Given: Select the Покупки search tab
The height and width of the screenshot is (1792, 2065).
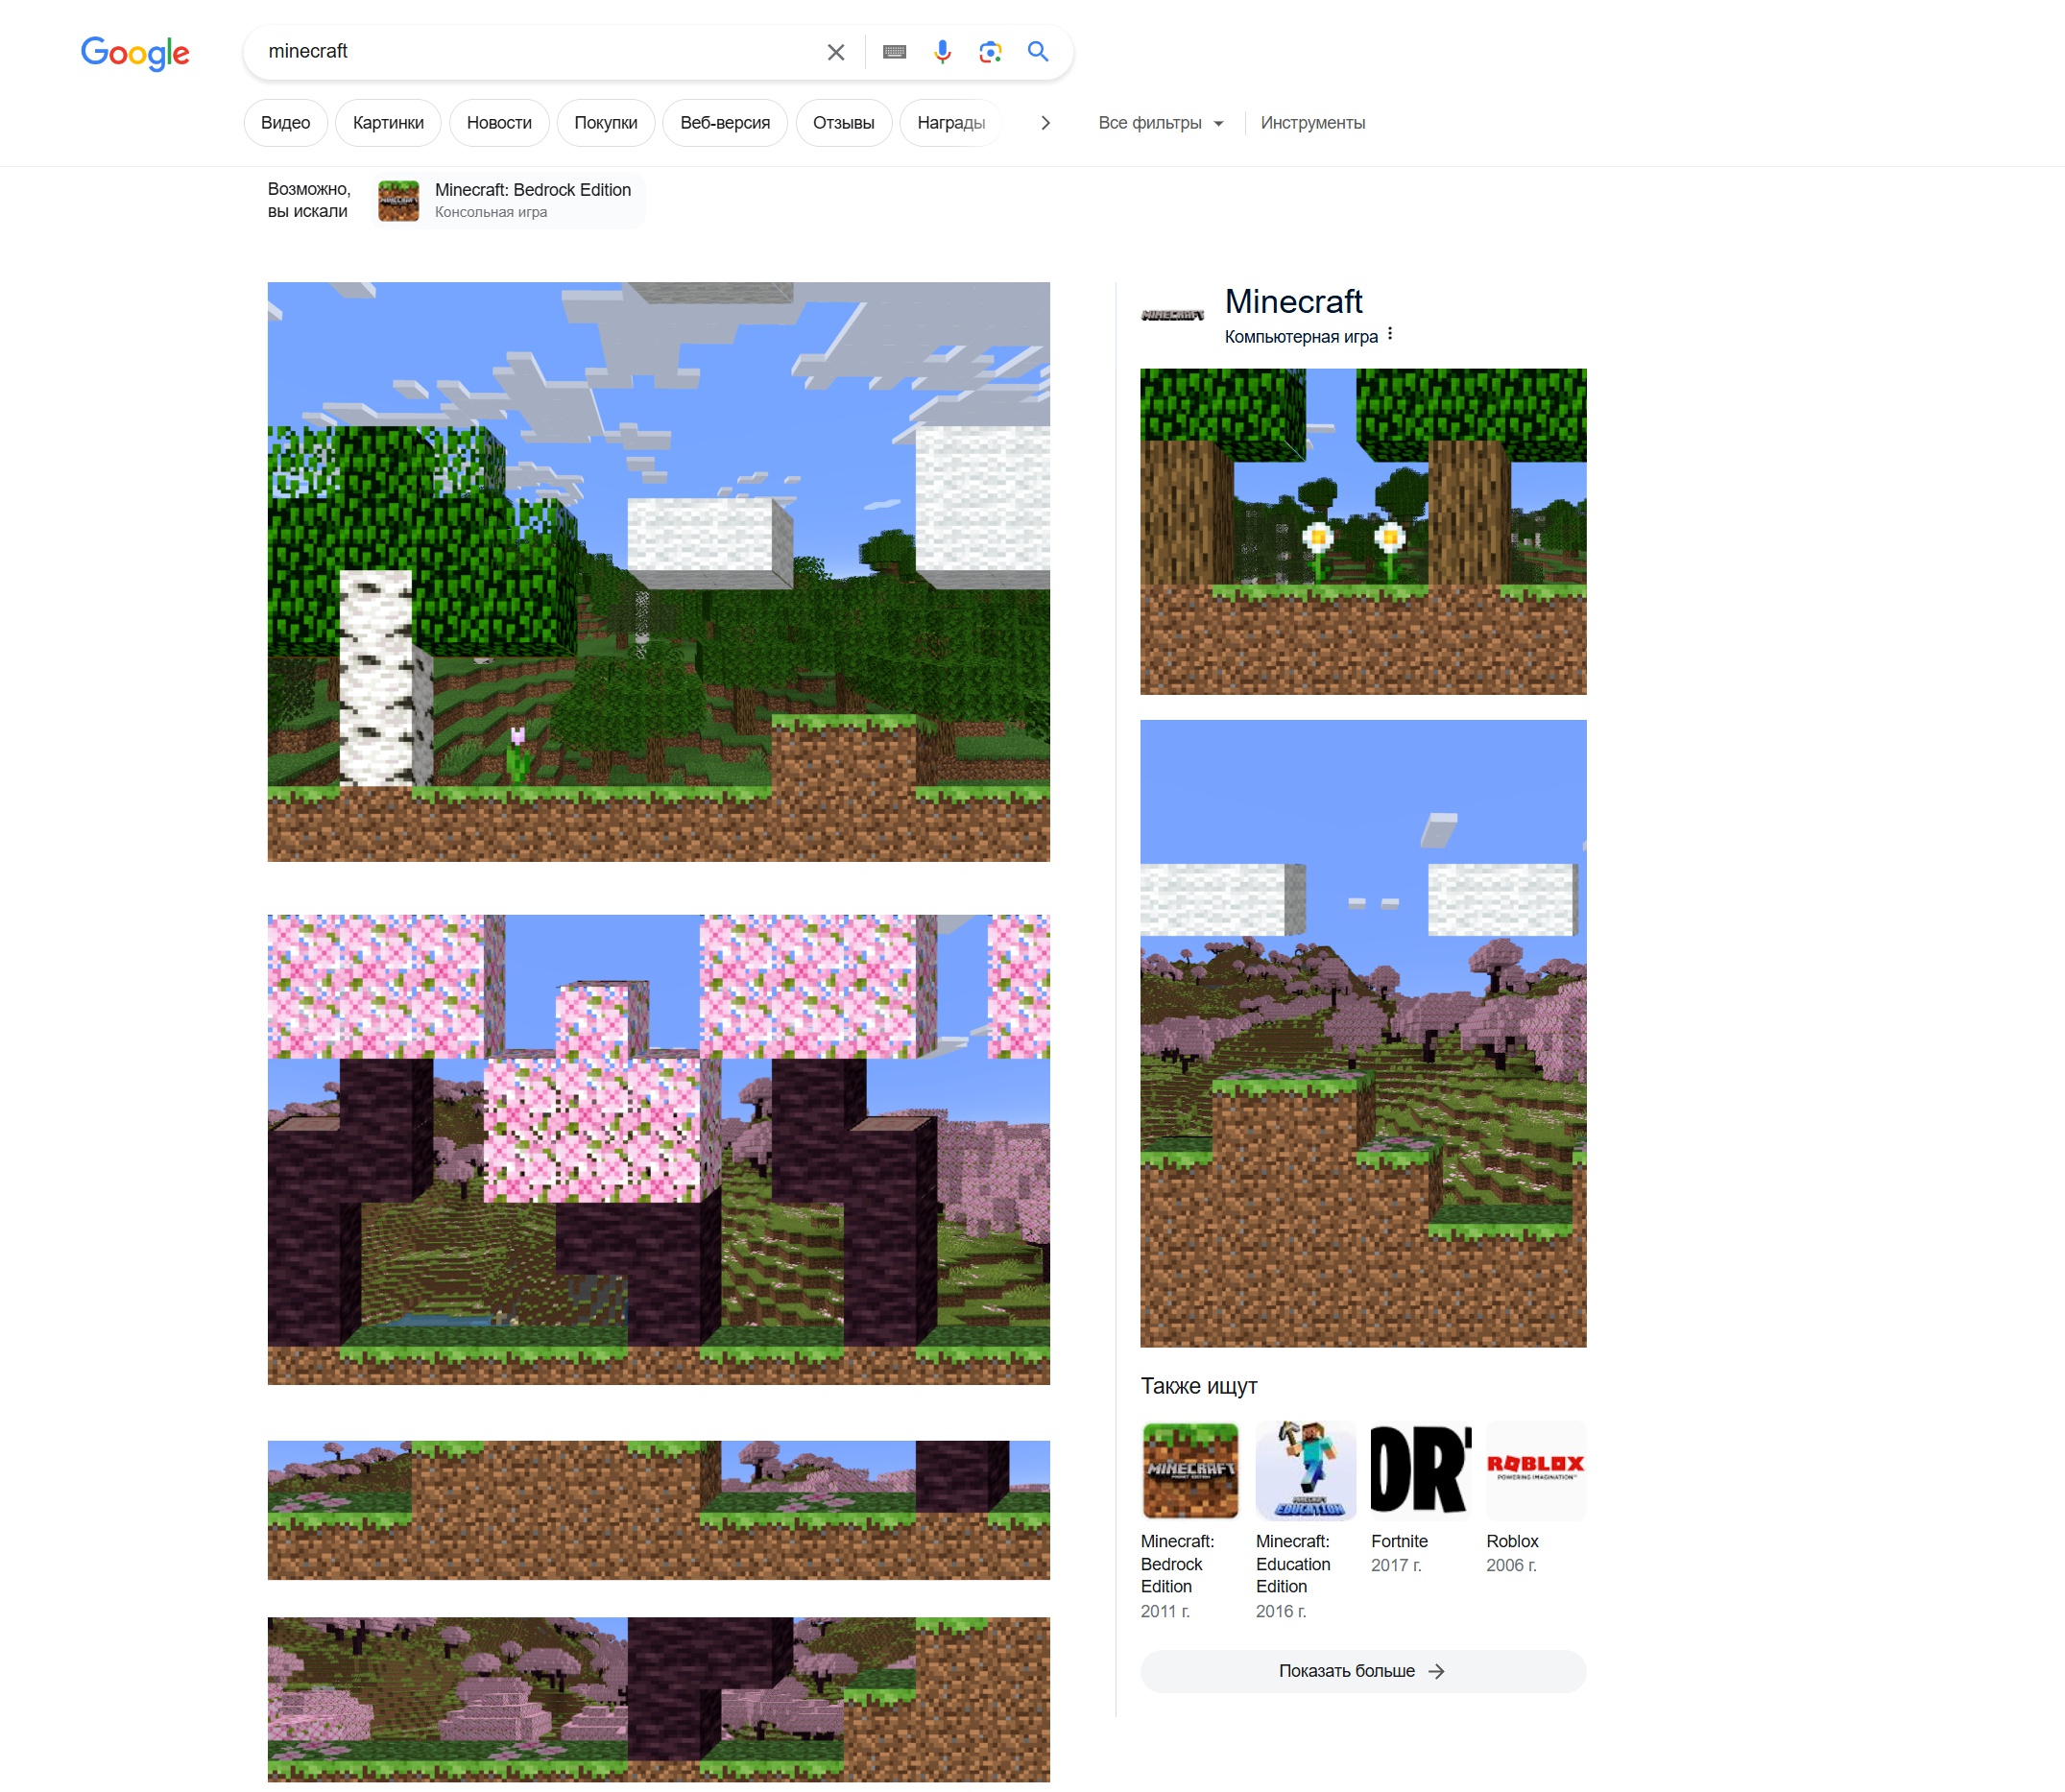Looking at the screenshot, I should click(x=606, y=123).
